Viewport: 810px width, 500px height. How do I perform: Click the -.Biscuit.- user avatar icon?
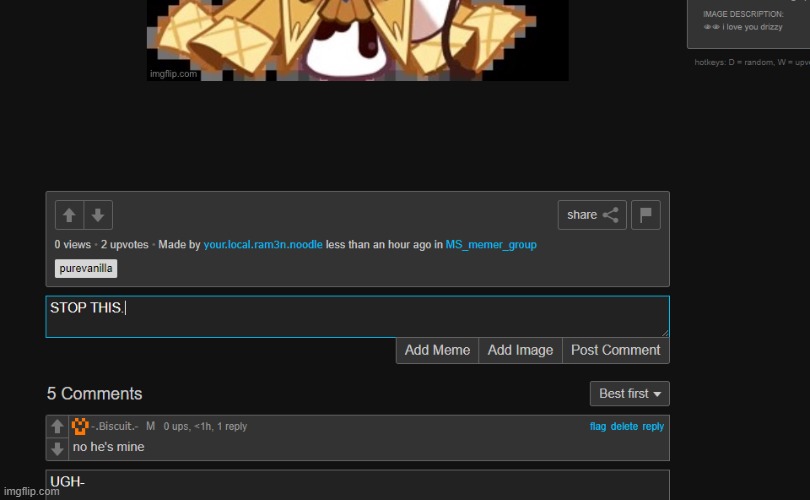(x=80, y=426)
